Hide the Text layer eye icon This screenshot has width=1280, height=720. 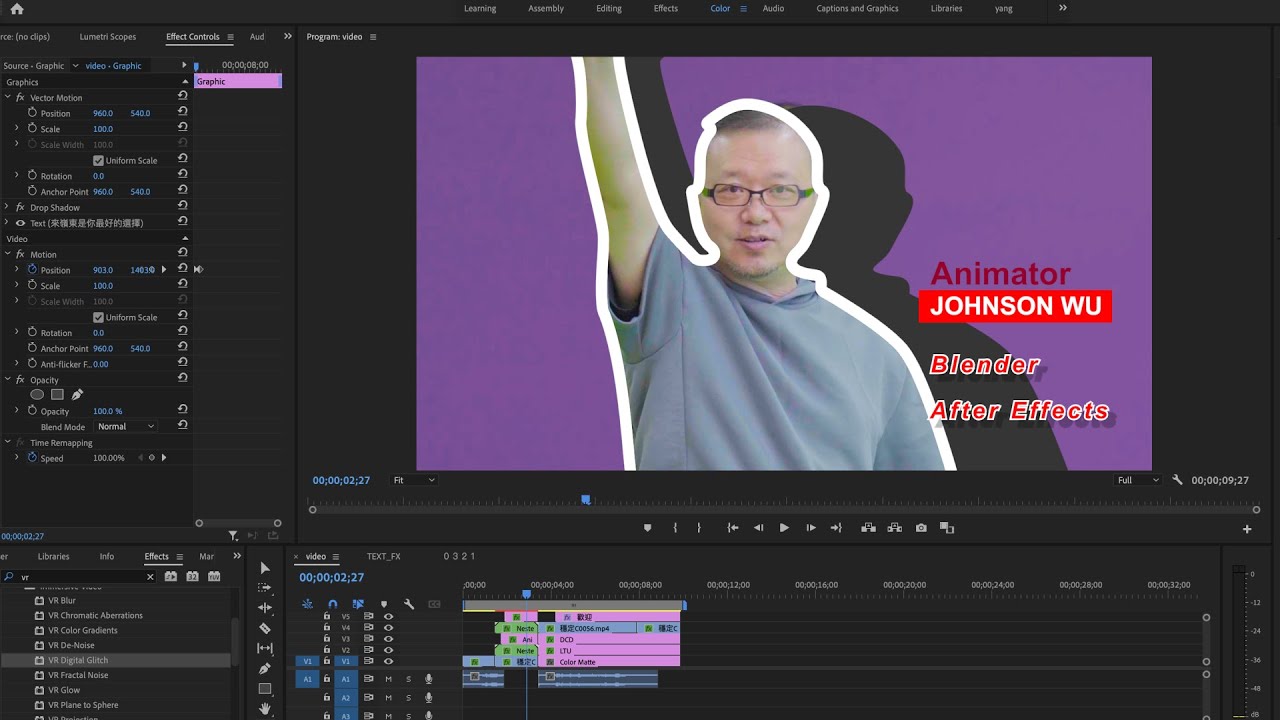pyautogui.click(x=20, y=223)
